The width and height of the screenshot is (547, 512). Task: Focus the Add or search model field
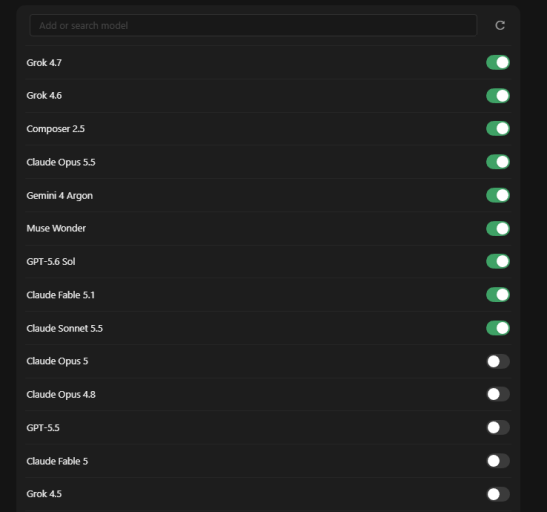click(x=253, y=25)
